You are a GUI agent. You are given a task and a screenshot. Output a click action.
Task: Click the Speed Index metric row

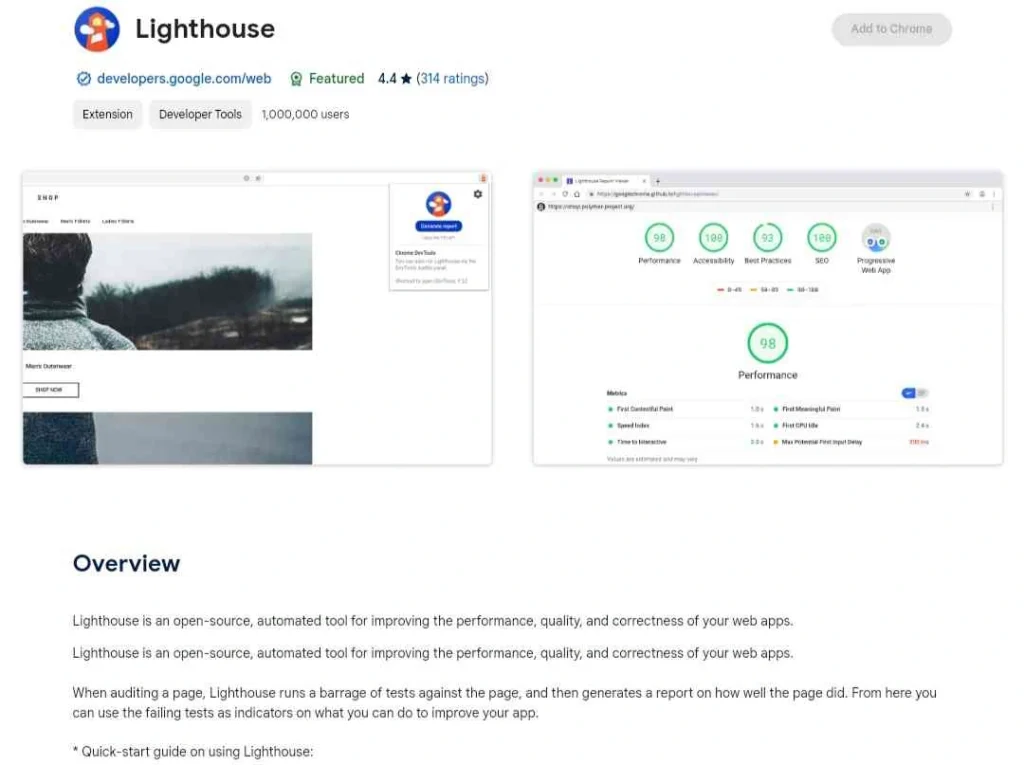pyautogui.click(x=685, y=425)
